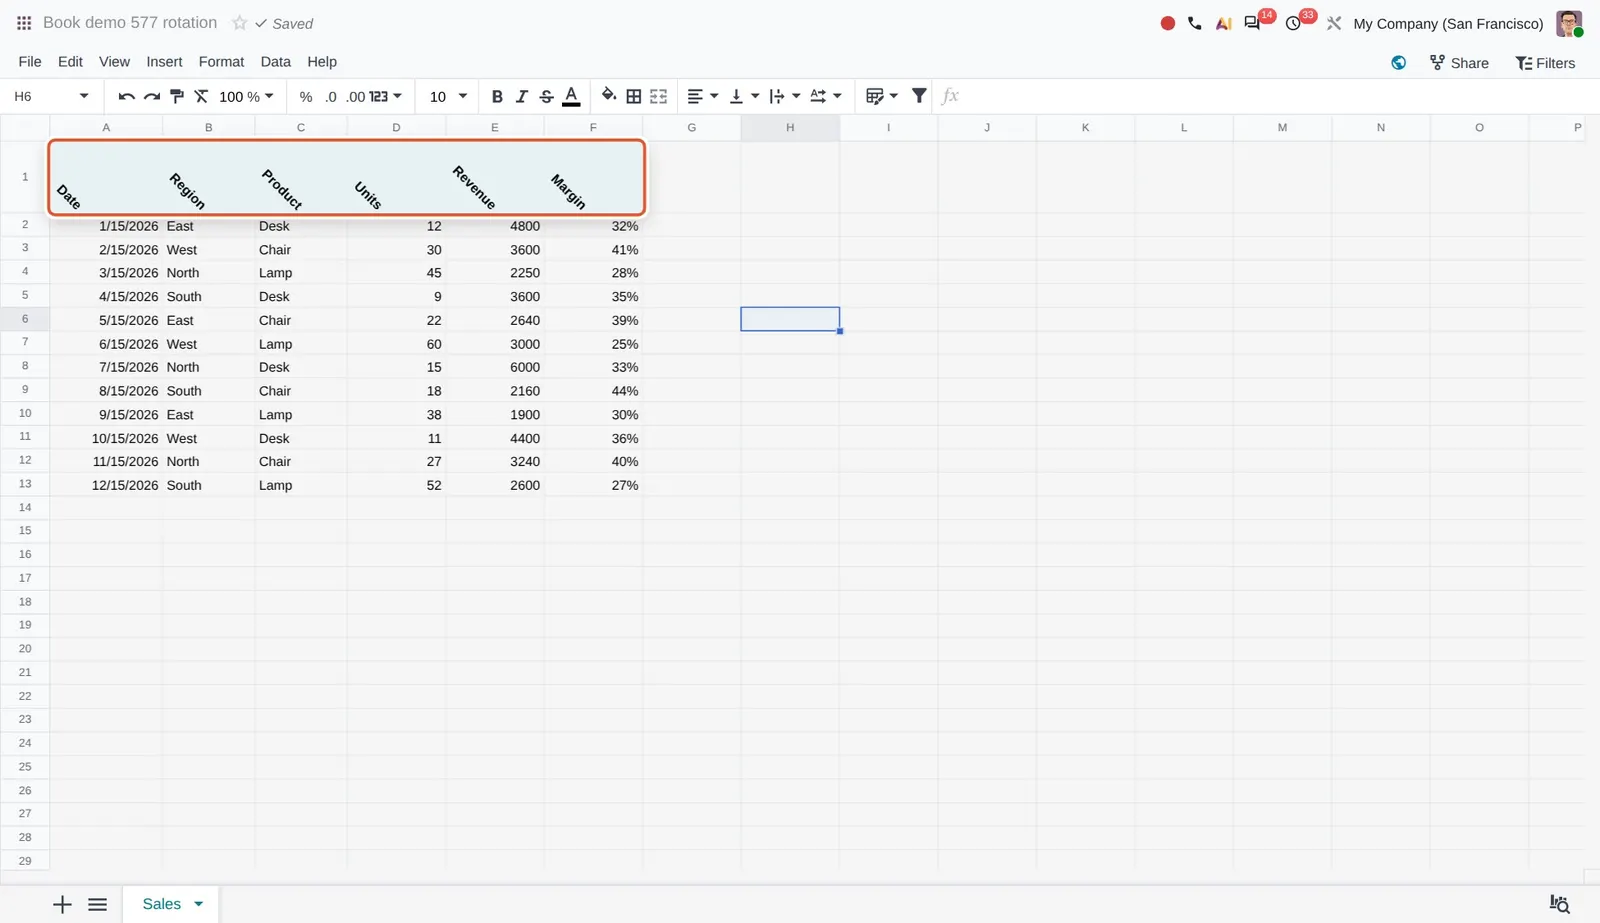Open the conversations icon with 14 badge
Viewport: 1600px width, 923px height.
pyautogui.click(x=1253, y=22)
